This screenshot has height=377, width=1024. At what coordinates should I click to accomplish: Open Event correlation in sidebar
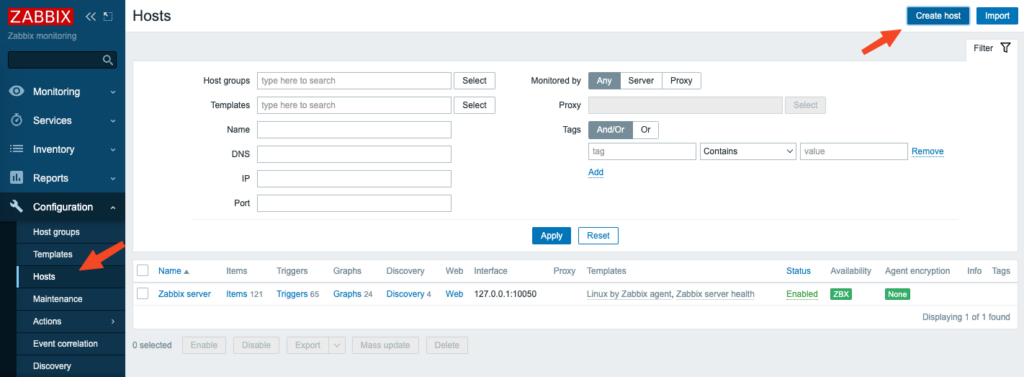(65, 344)
